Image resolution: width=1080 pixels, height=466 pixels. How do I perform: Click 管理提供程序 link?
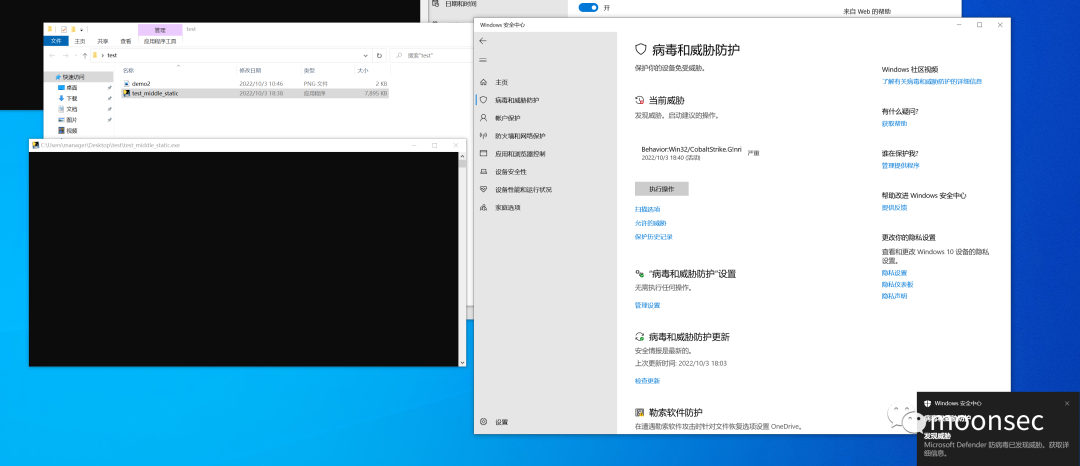pyautogui.click(x=900, y=165)
